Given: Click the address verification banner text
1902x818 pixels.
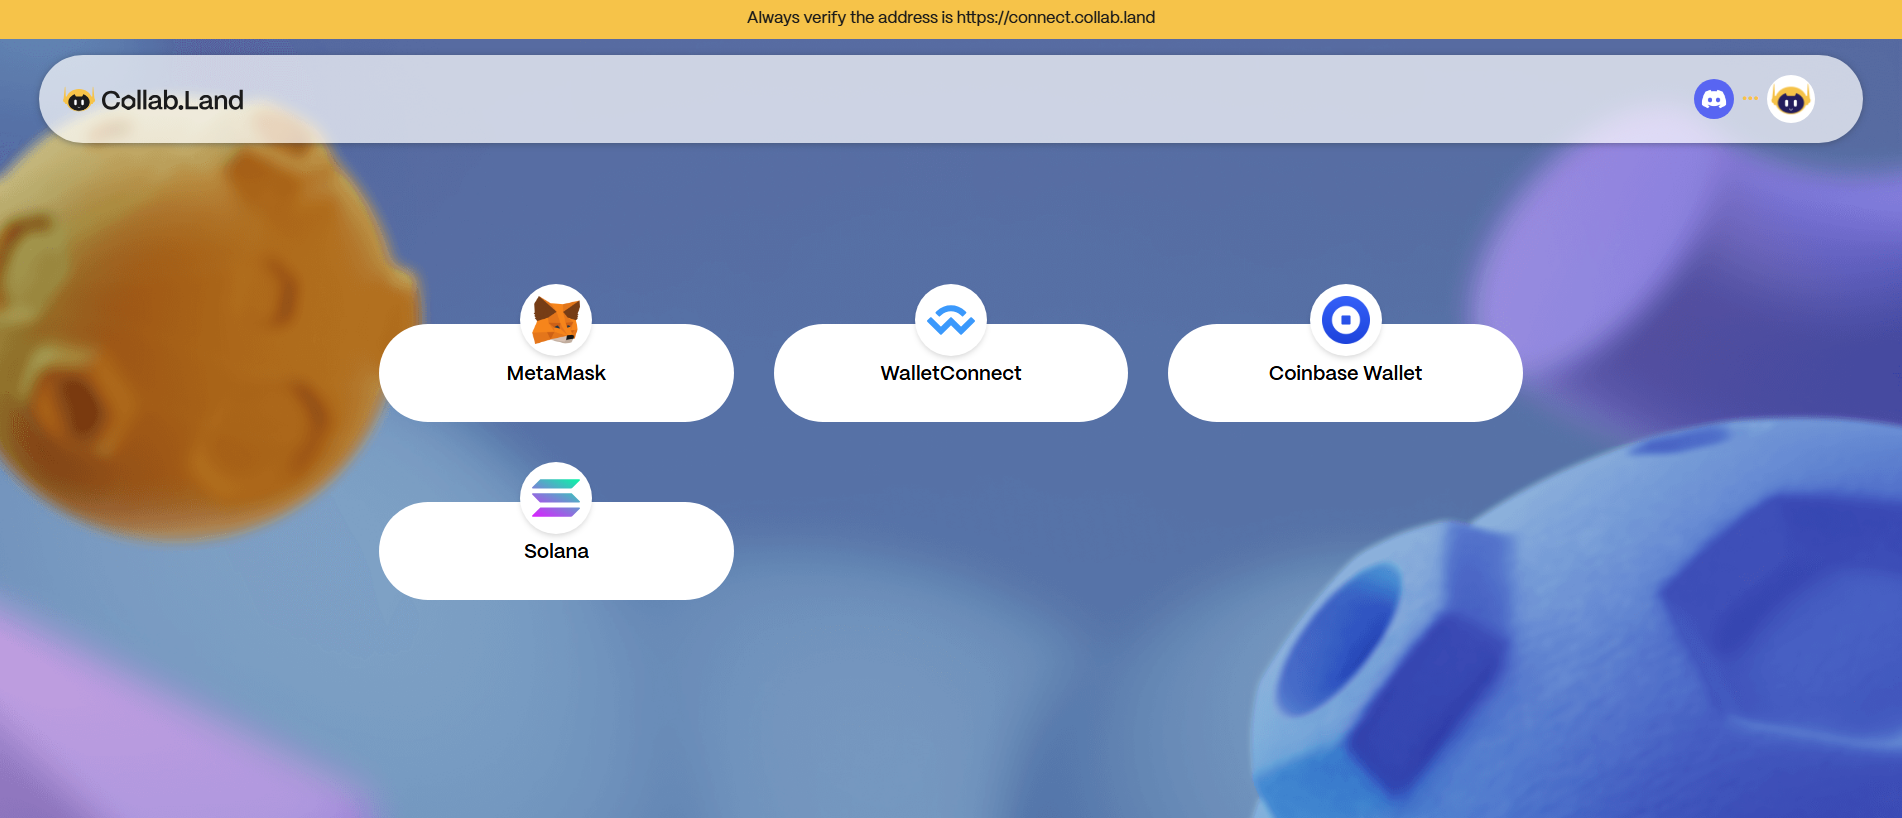Looking at the screenshot, I should pyautogui.click(x=951, y=17).
